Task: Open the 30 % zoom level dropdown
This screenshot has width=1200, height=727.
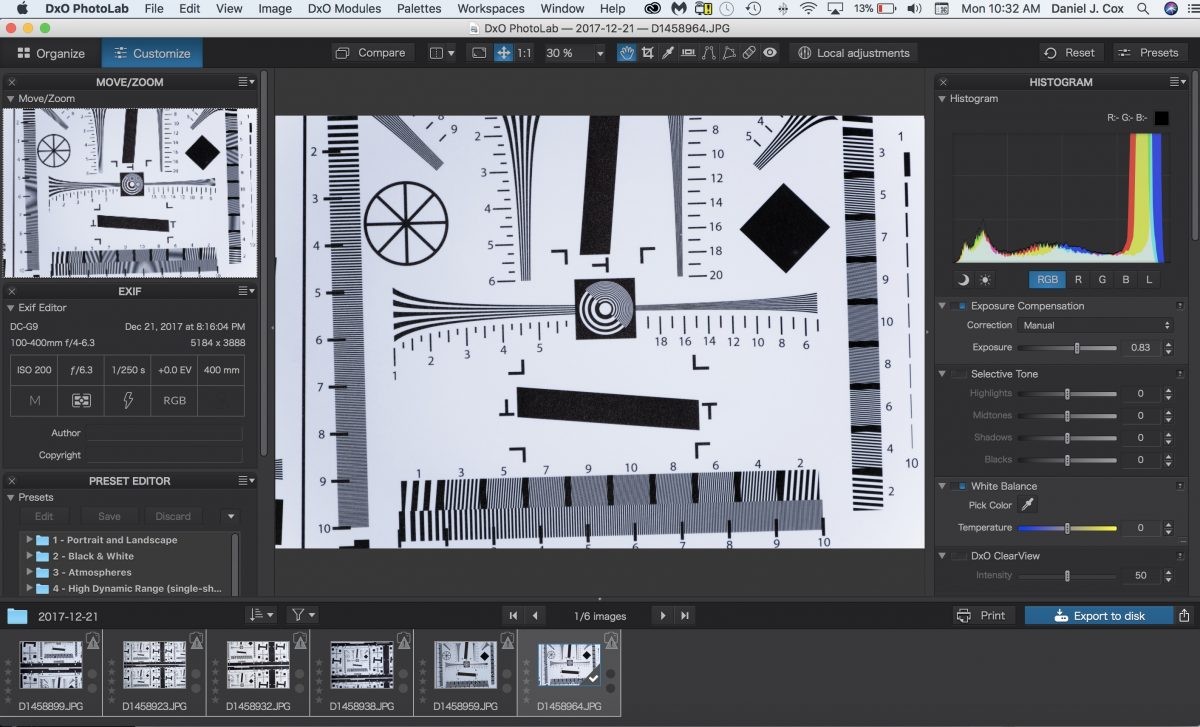Action: [x=575, y=53]
